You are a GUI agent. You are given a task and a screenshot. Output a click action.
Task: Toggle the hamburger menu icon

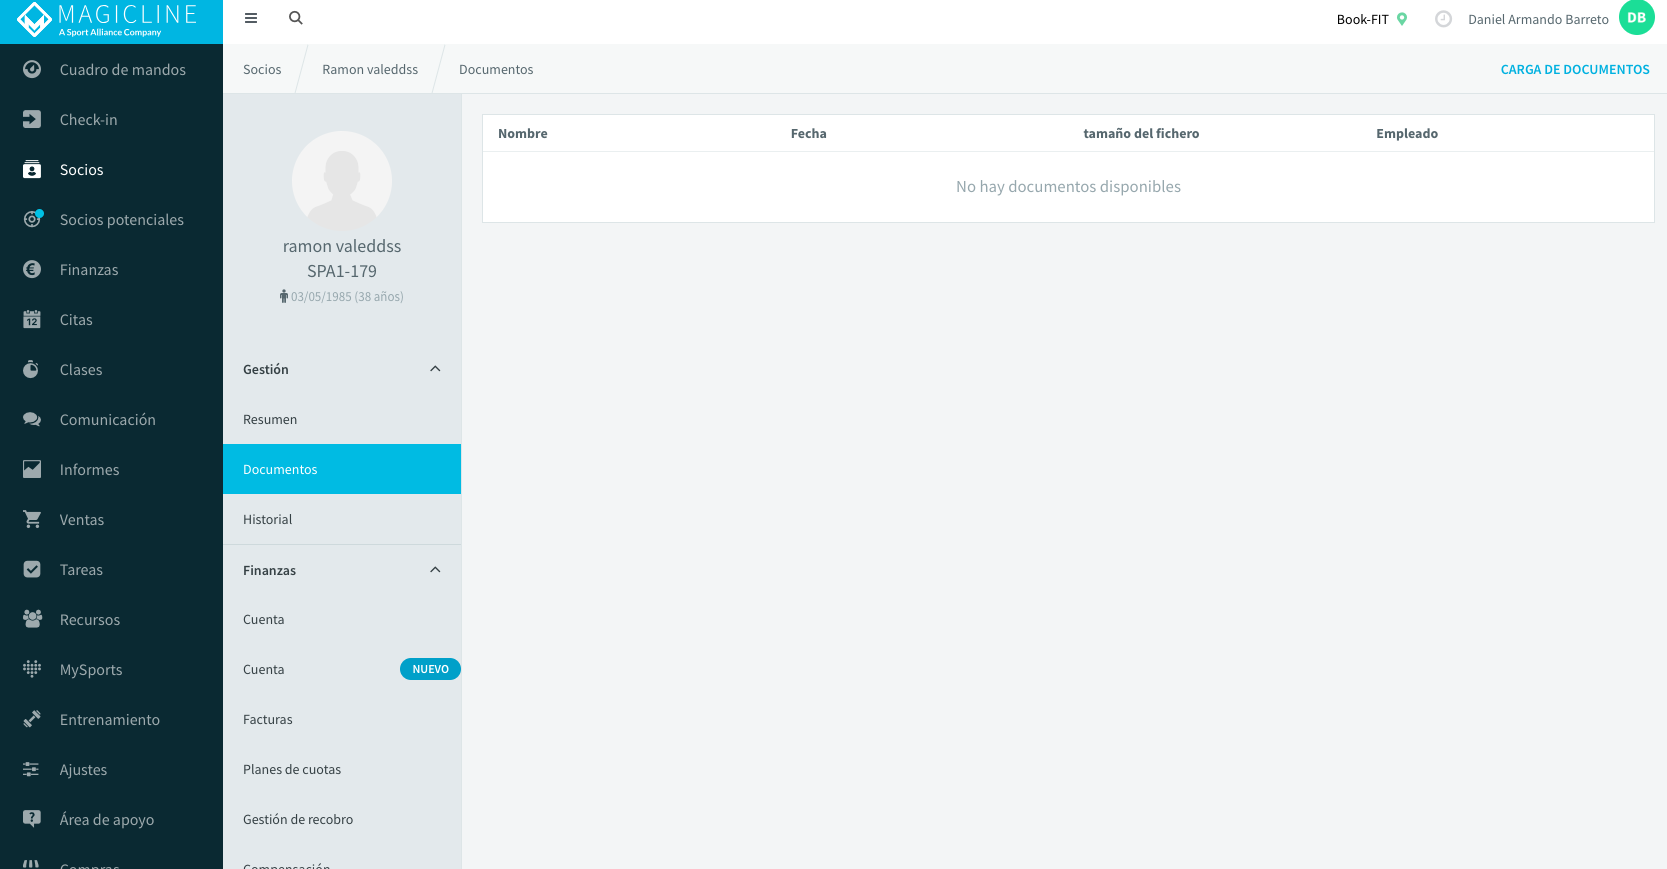(x=251, y=18)
